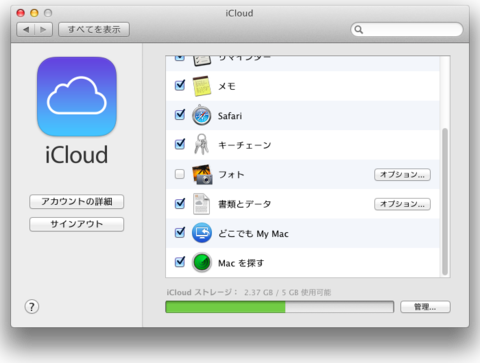Open オプション for 書類とデータ

tap(402, 204)
